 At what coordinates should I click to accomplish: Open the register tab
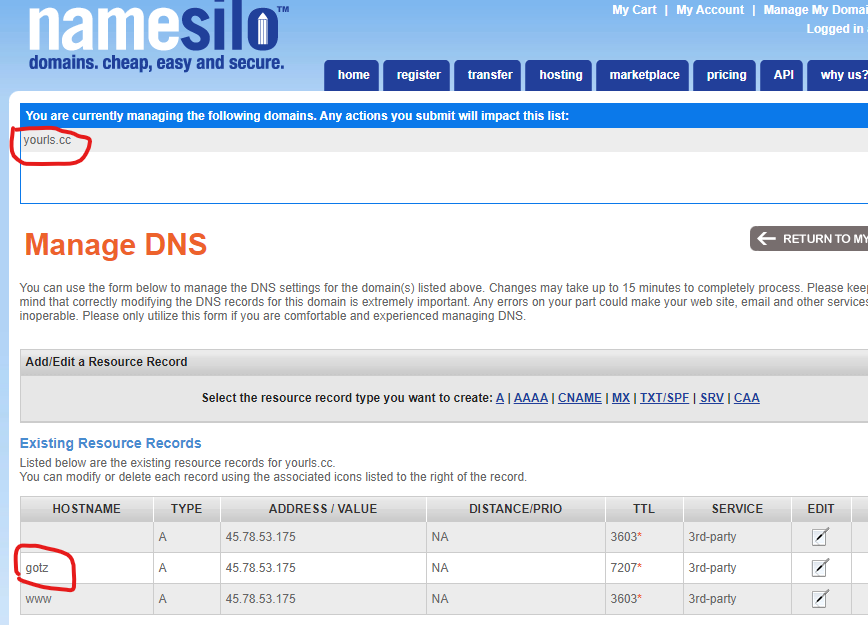[x=418, y=75]
